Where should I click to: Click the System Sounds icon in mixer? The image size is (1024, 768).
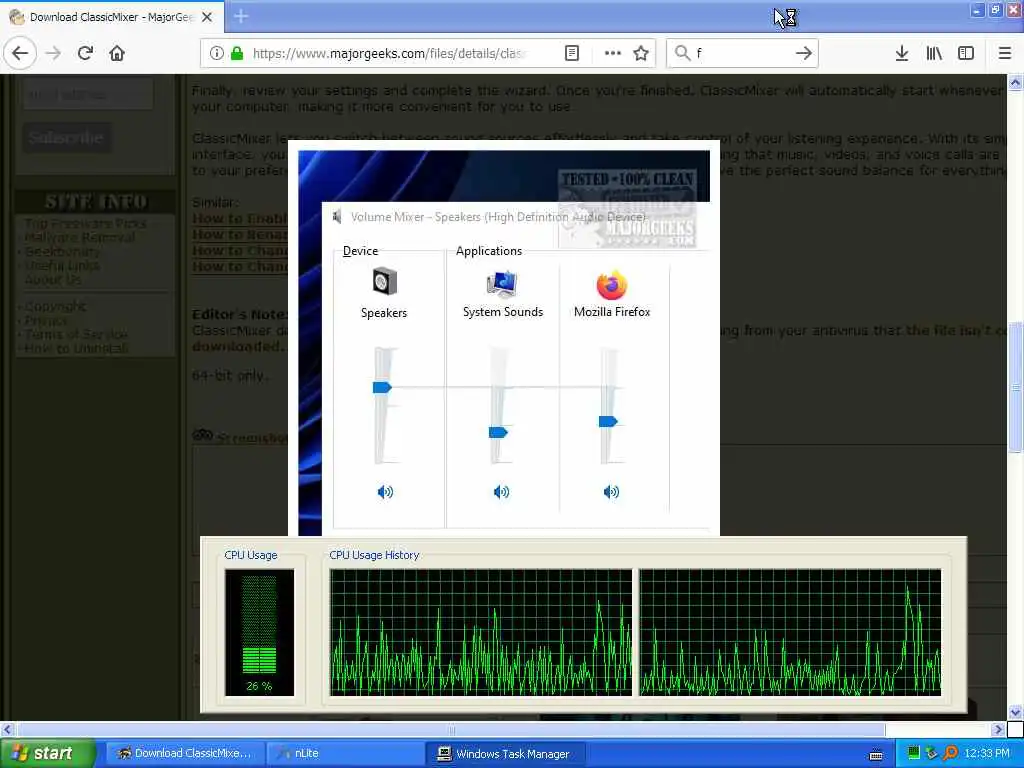pyautogui.click(x=502, y=283)
